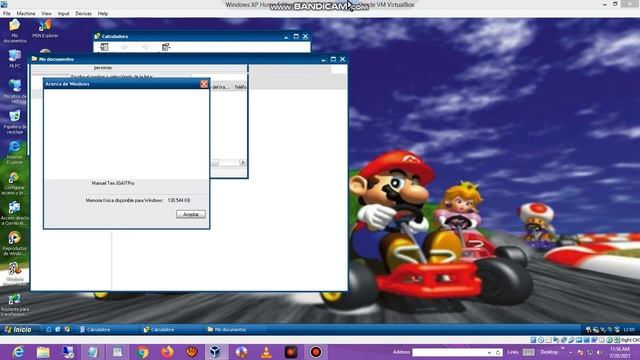Image resolution: width=640 pixels, height=360 pixels.
Task: Click the '130.544 KB' memory value
Action: (x=179, y=200)
